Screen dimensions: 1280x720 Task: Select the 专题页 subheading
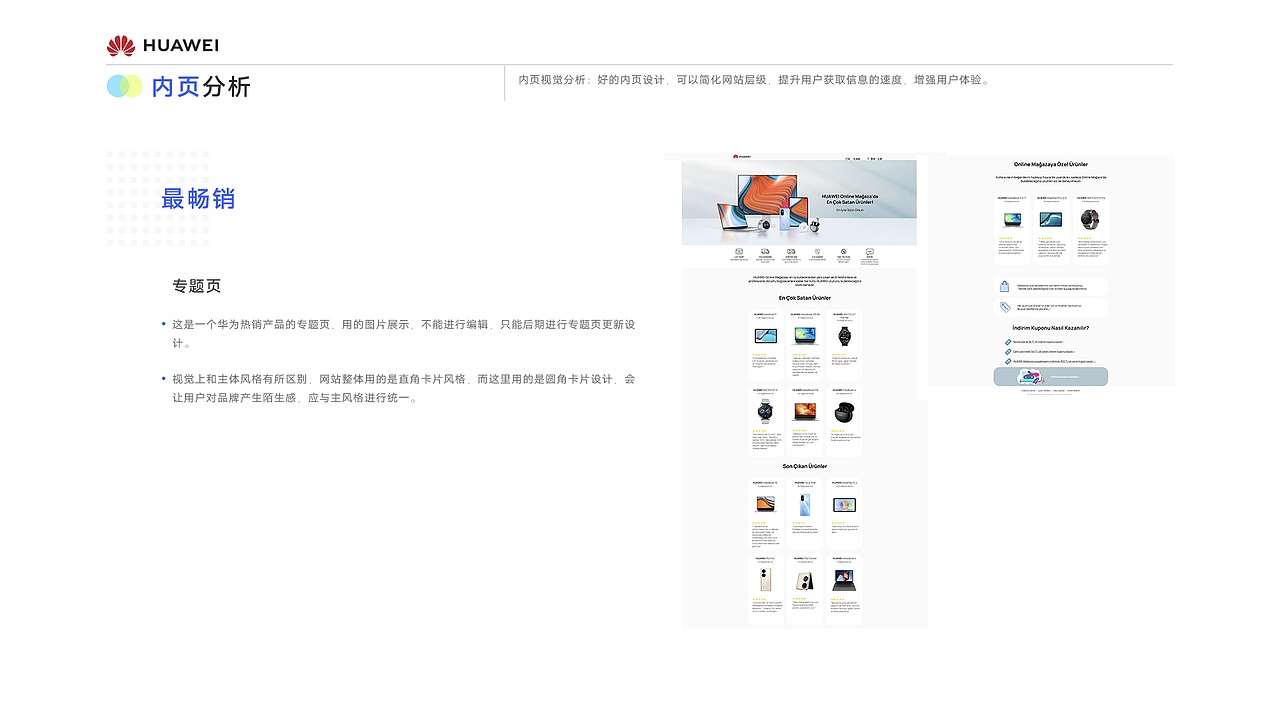tap(197, 286)
